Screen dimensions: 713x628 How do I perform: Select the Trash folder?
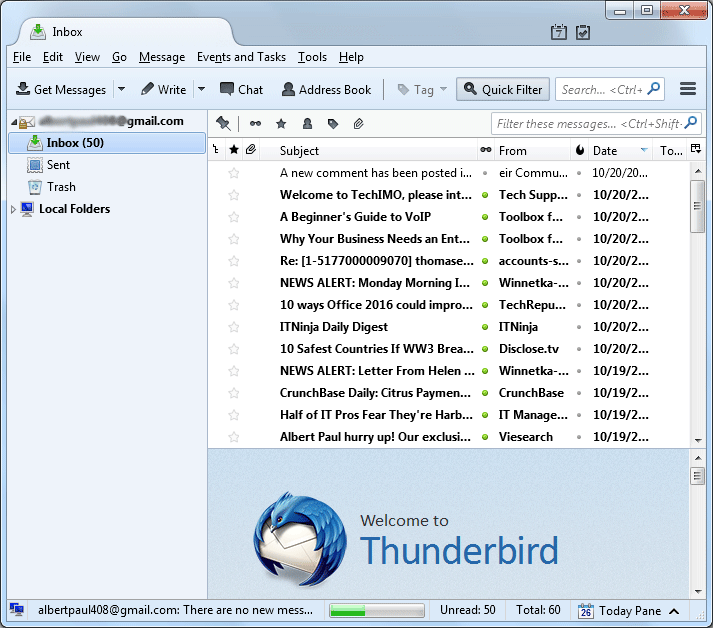pos(61,187)
